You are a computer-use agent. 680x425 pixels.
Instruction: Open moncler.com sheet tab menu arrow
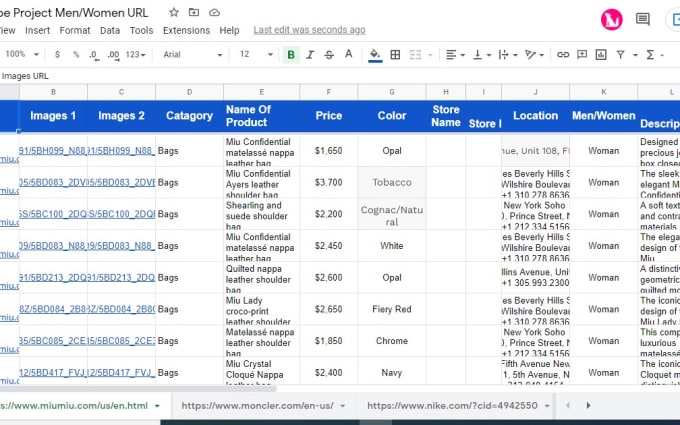point(343,406)
